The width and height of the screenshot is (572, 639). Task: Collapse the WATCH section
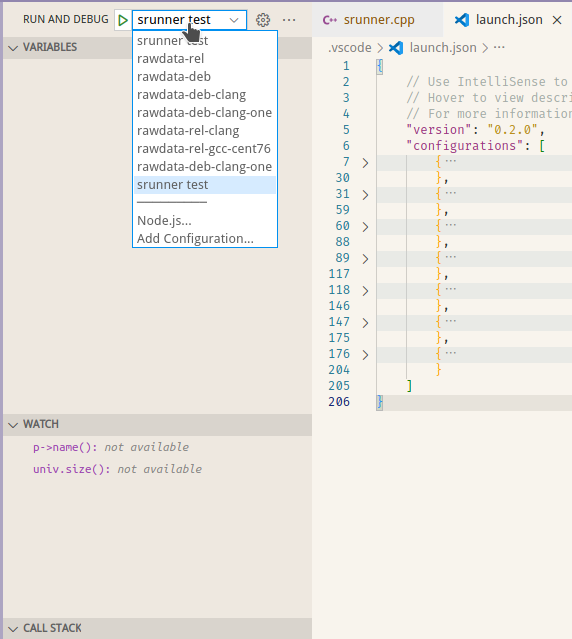13,425
